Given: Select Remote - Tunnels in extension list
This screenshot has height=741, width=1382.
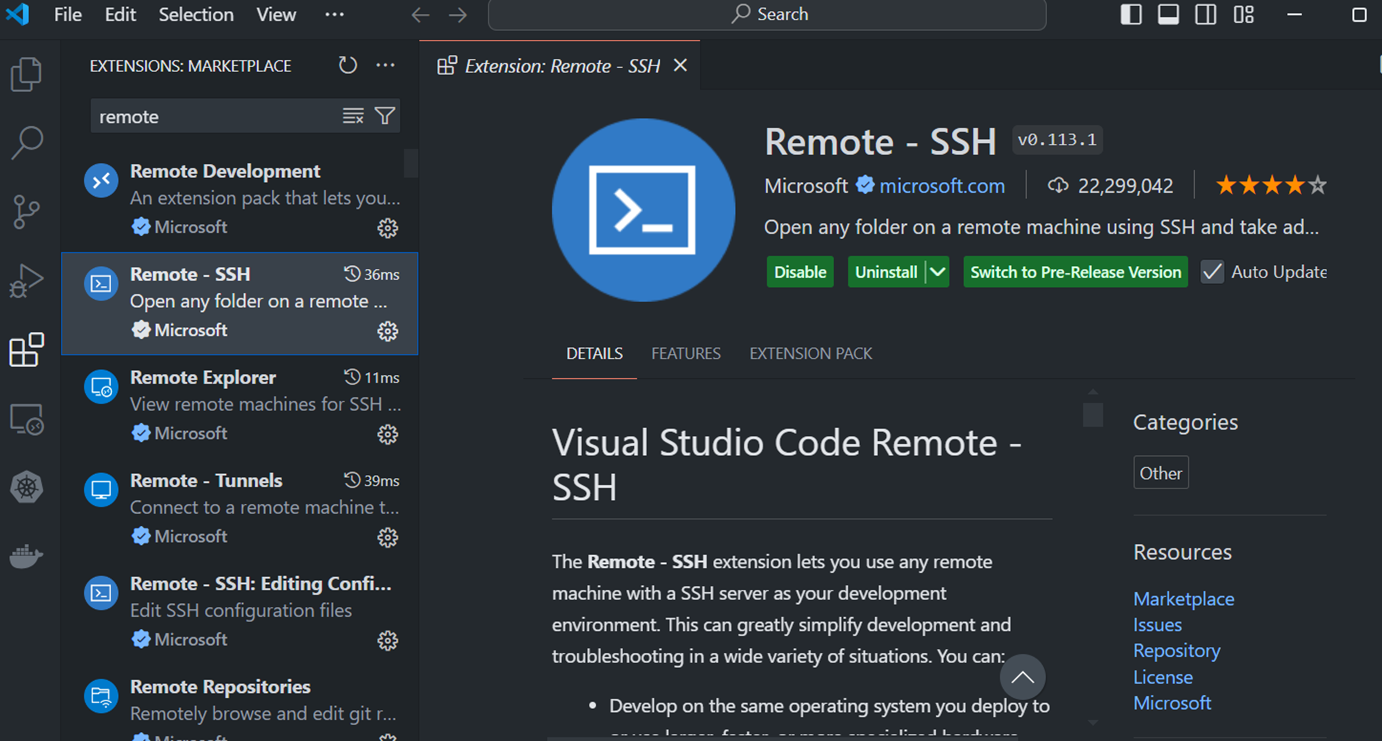Looking at the screenshot, I should pos(240,509).
